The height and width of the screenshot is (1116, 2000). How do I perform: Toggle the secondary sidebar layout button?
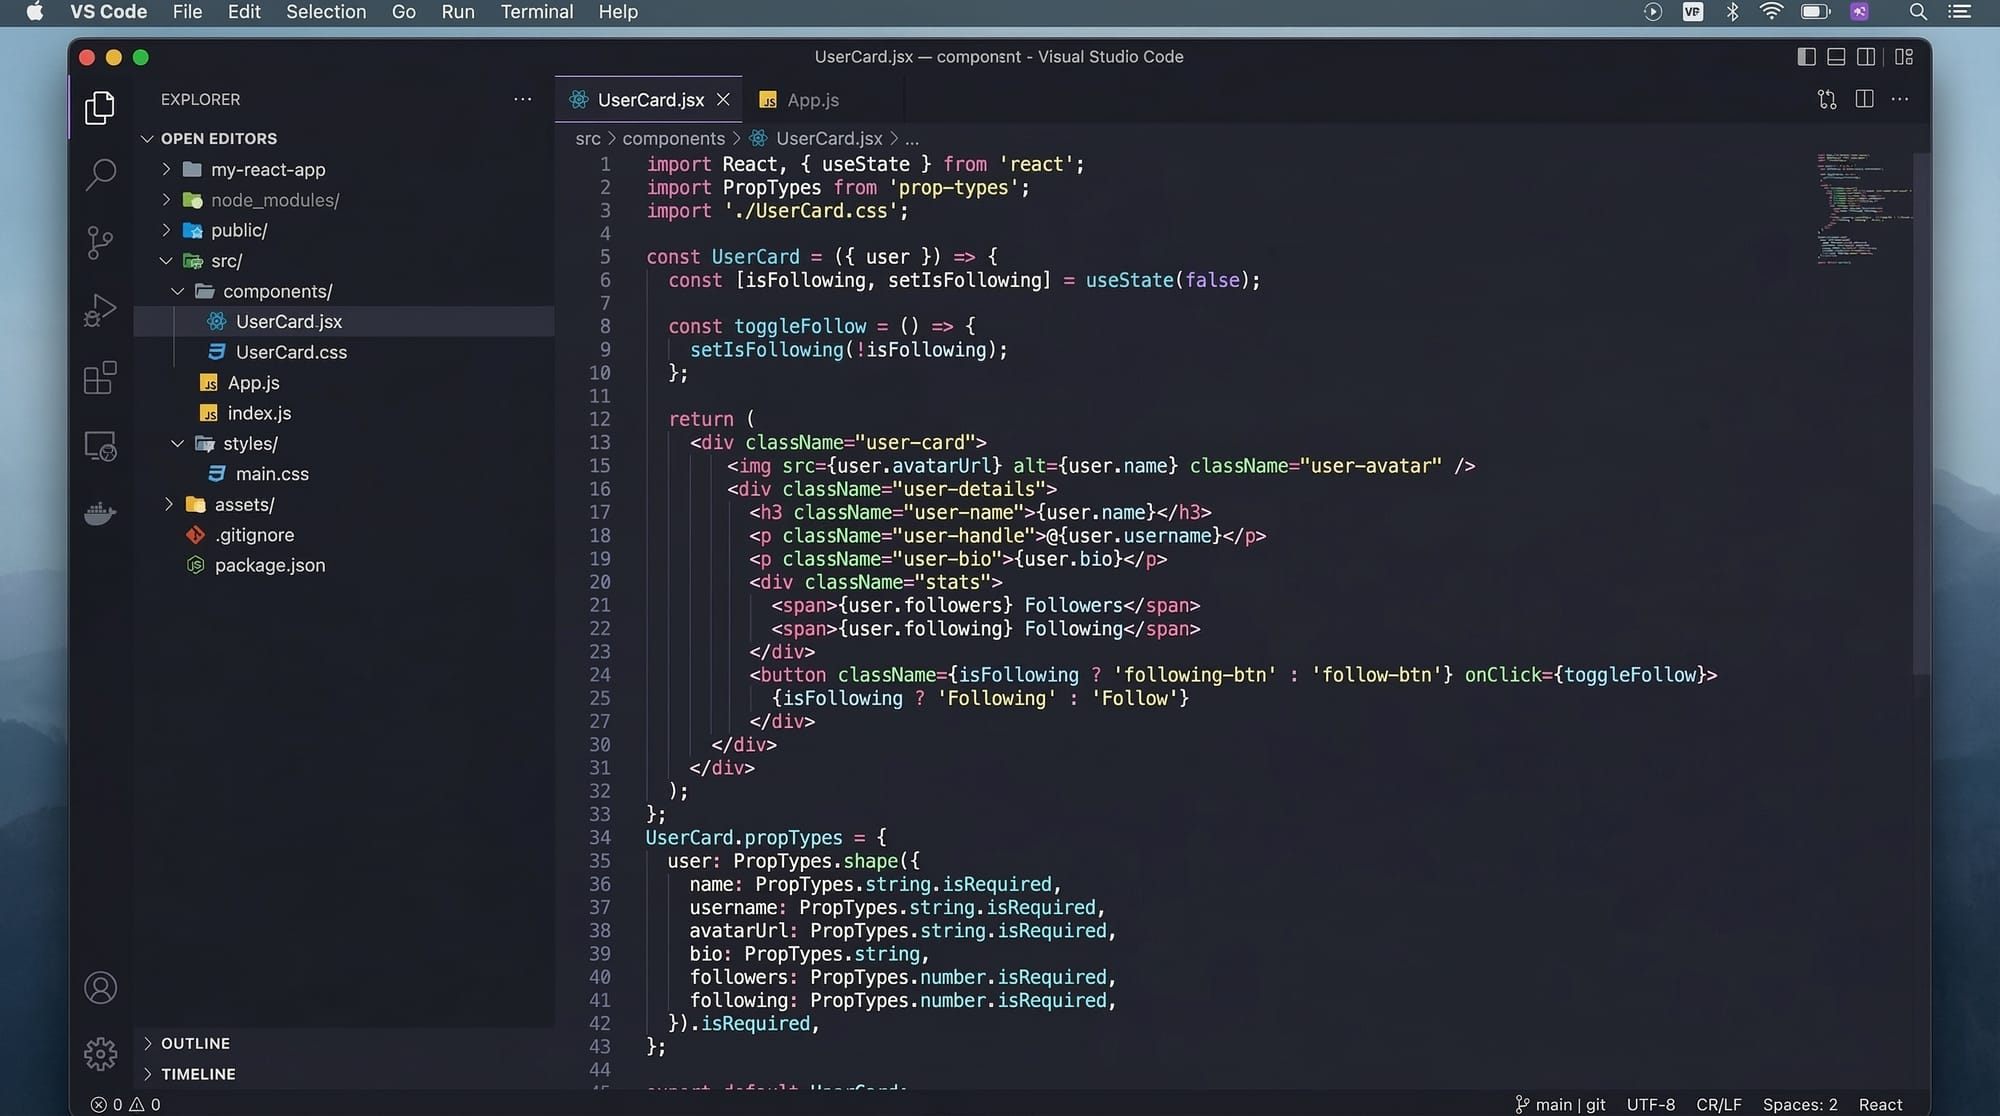(x=1866, y=57)
